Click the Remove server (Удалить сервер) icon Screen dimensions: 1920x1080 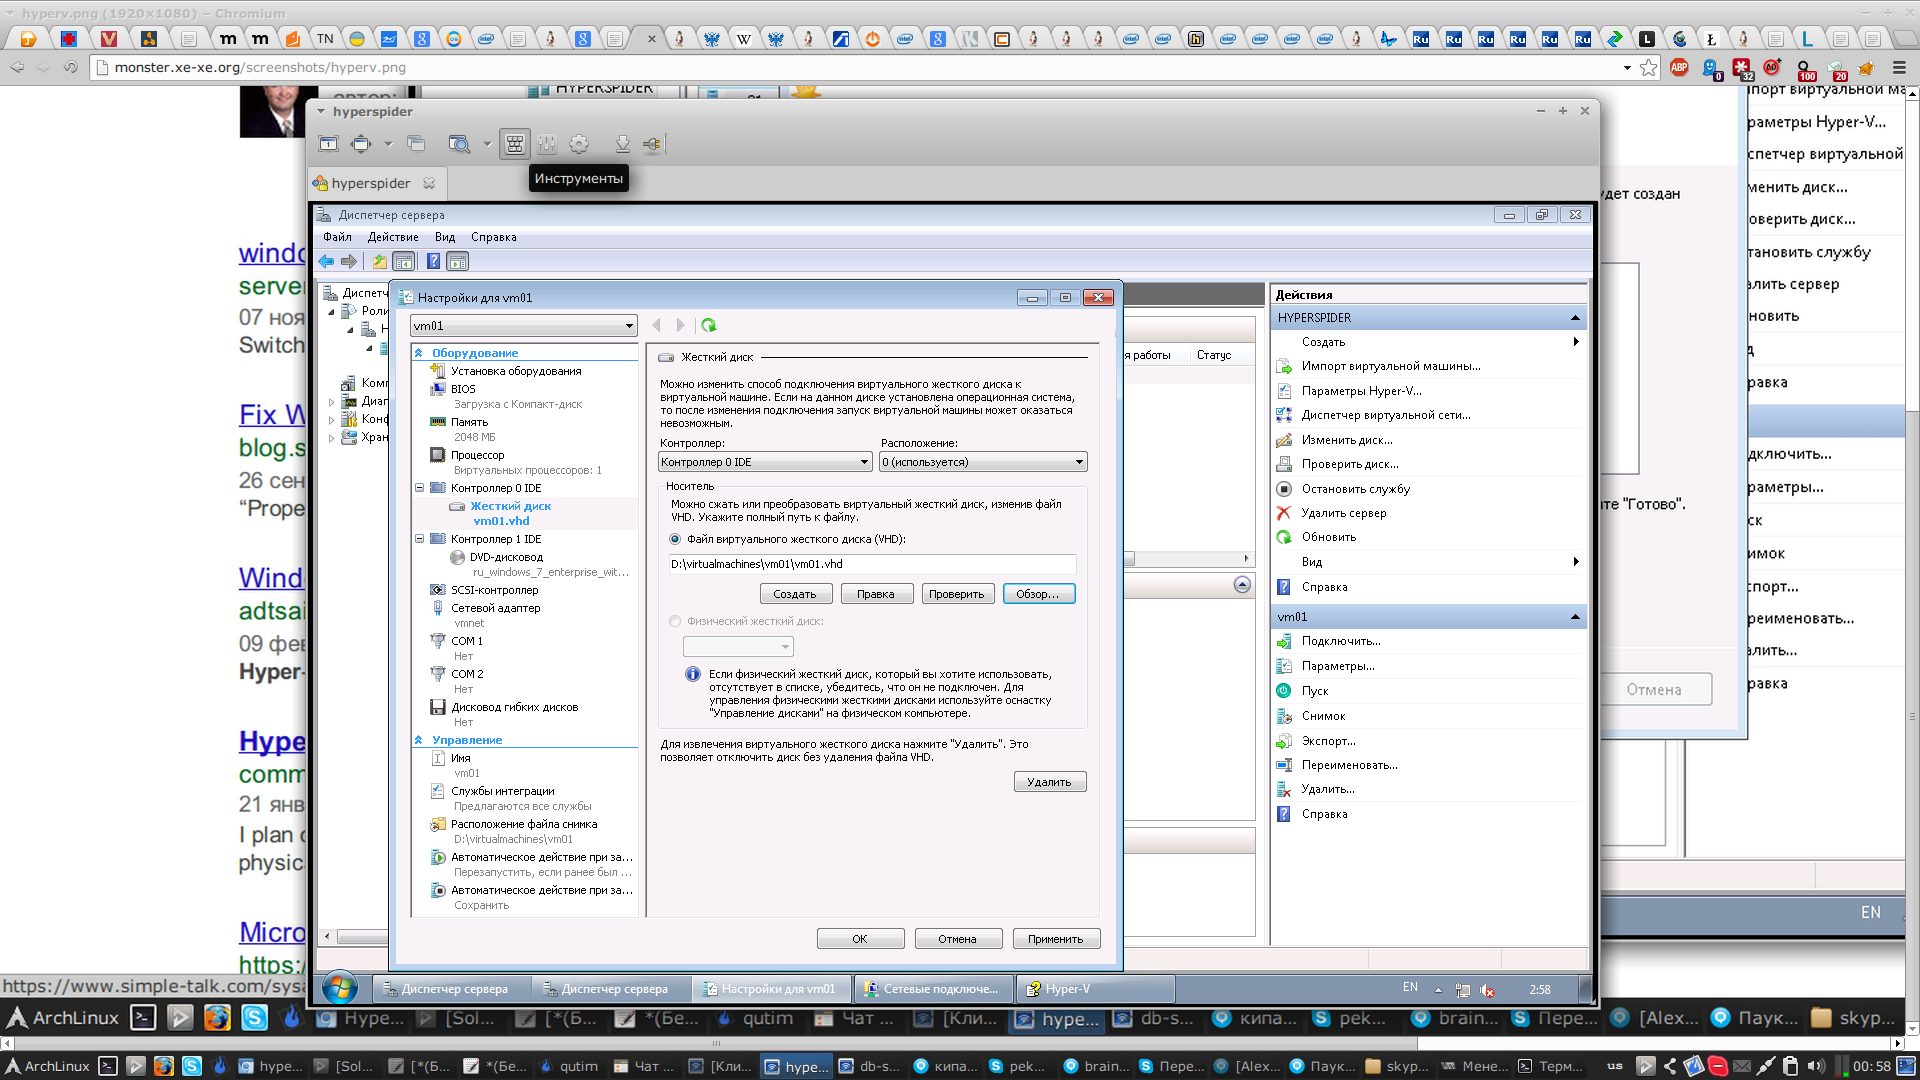[x=1284, y=513]
